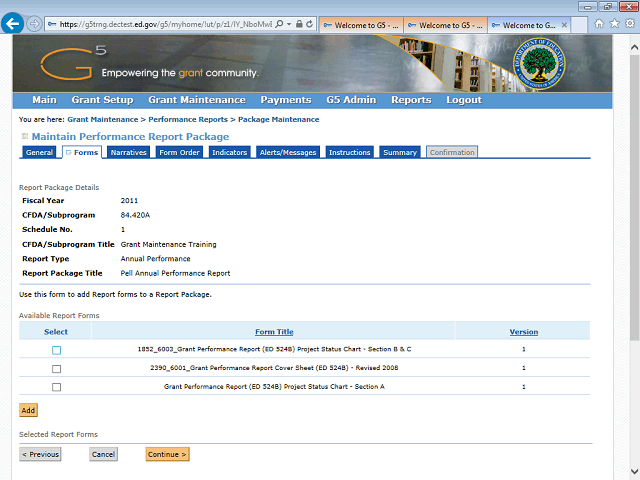Follow Performance Reports breadcrumb link
Image resolution: width=640 pixels, height=480 pixels.
(x=188, y=120)
